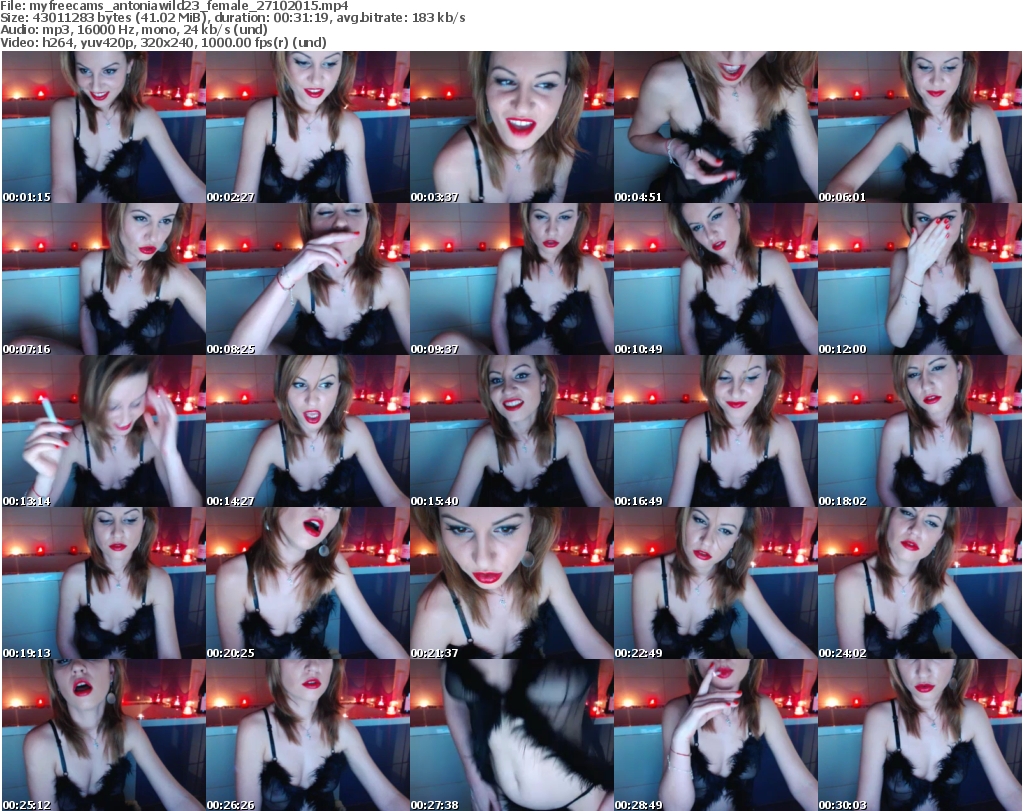
Task: Select the thumbnail stamped 00:02:27
Action: pyautogui.click(x=308, y=127)
